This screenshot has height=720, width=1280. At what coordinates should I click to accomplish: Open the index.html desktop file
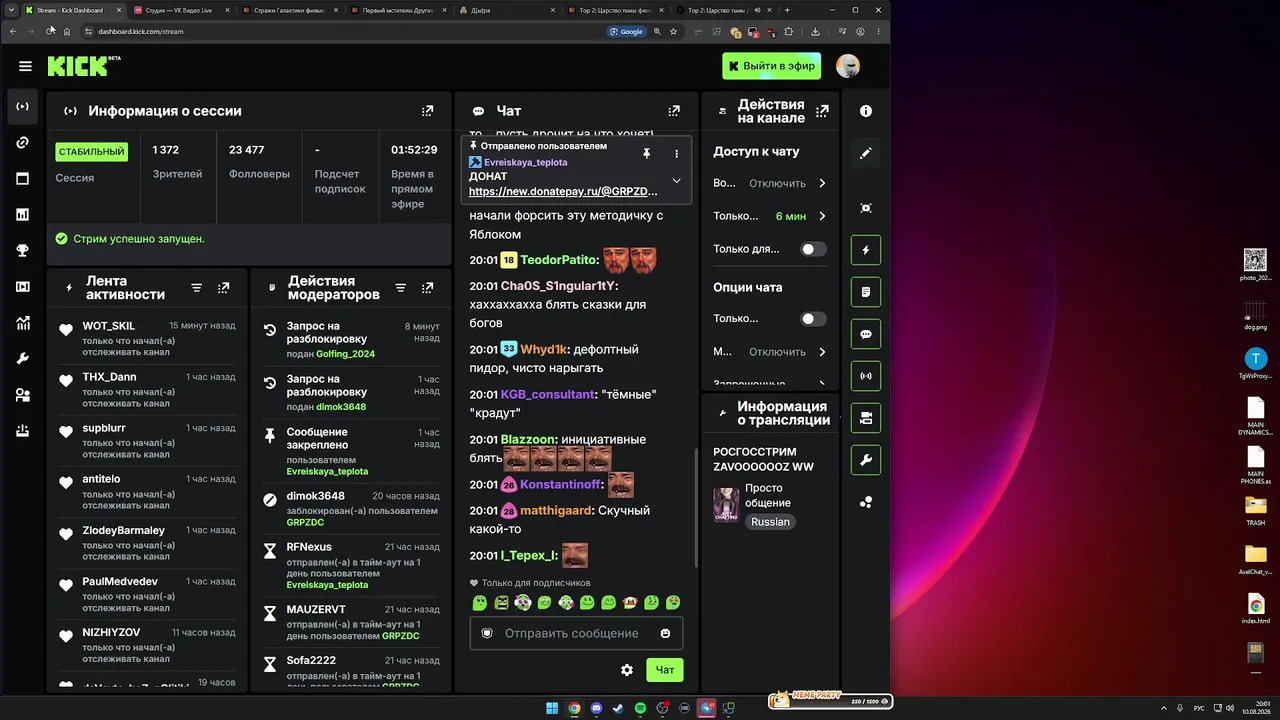click(1255, 607)
